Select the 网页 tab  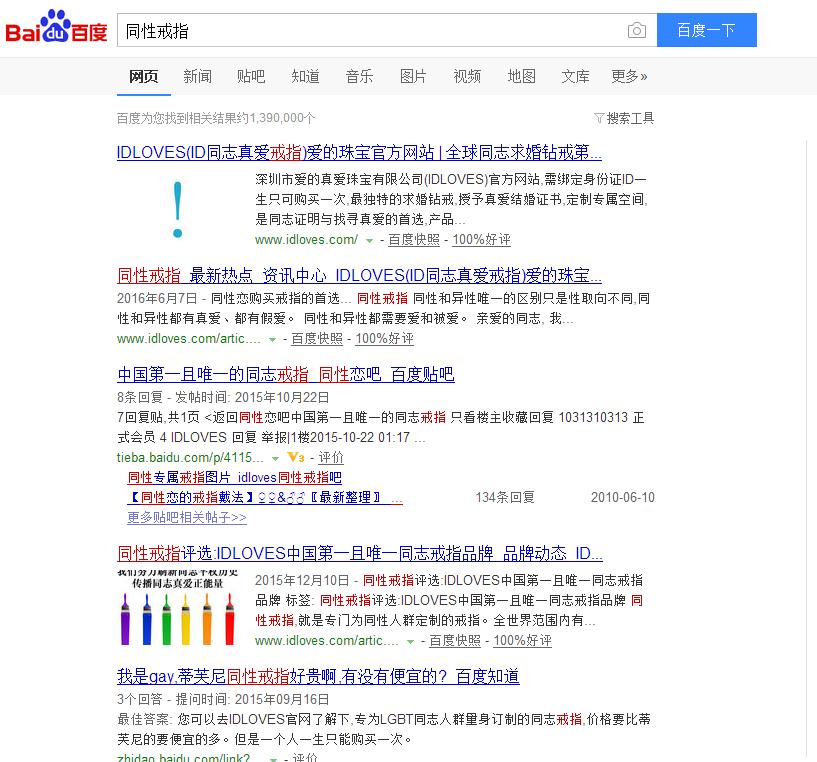point(144,77)
